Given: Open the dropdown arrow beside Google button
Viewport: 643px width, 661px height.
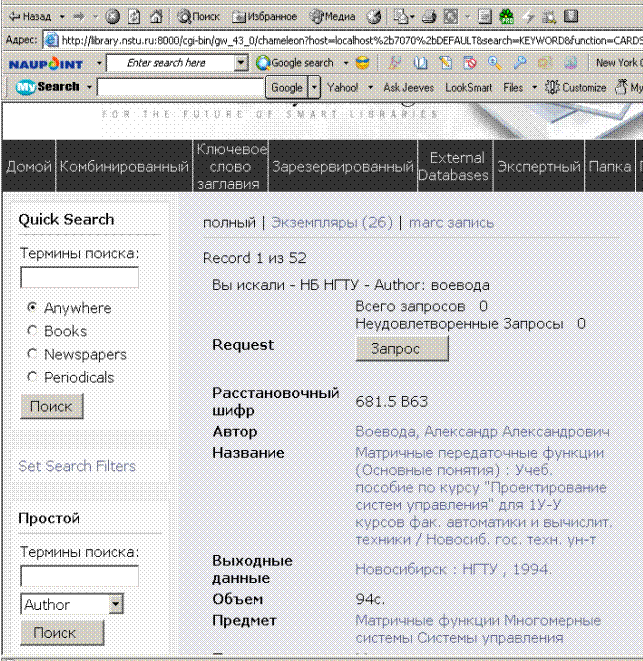Looking at the screenshot, I should click(x=315, y=87).
